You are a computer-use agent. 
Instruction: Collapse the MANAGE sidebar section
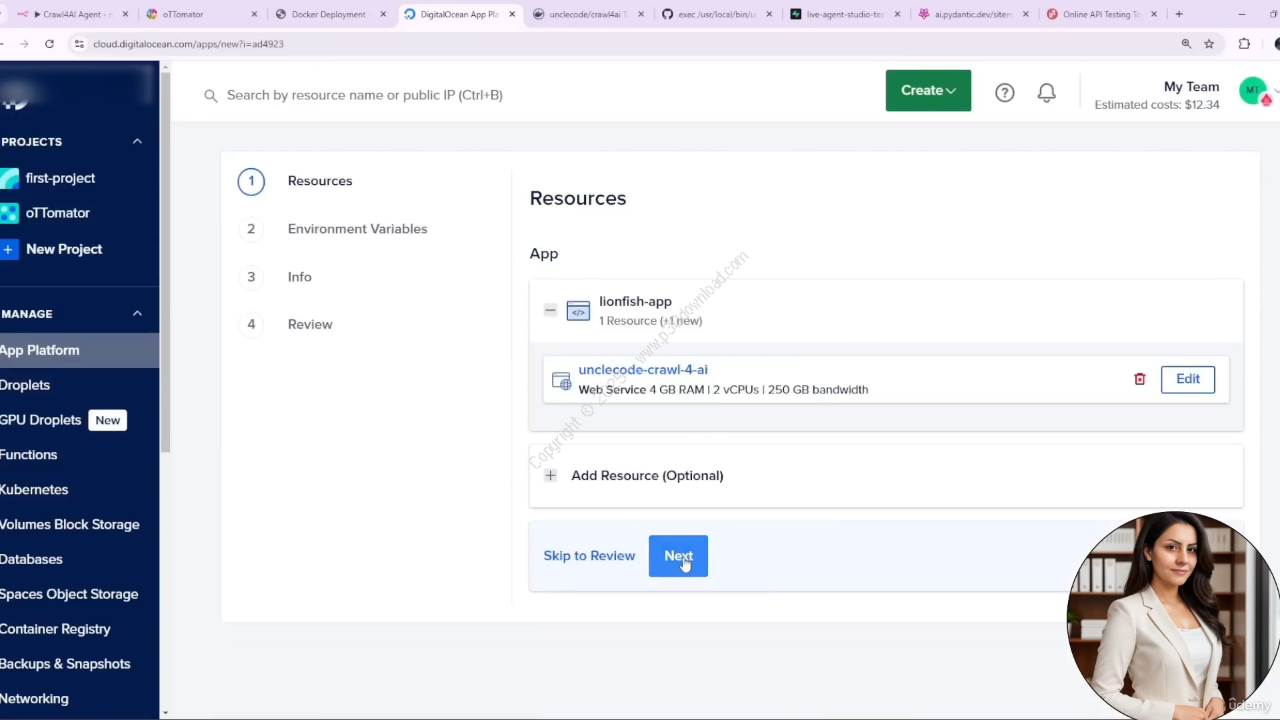(x=137, y=314)
